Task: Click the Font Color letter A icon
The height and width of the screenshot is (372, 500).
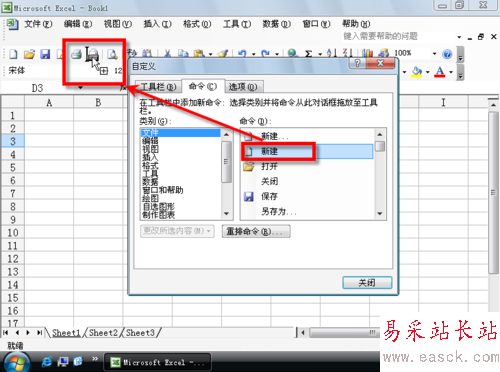Action: (440, 71)
